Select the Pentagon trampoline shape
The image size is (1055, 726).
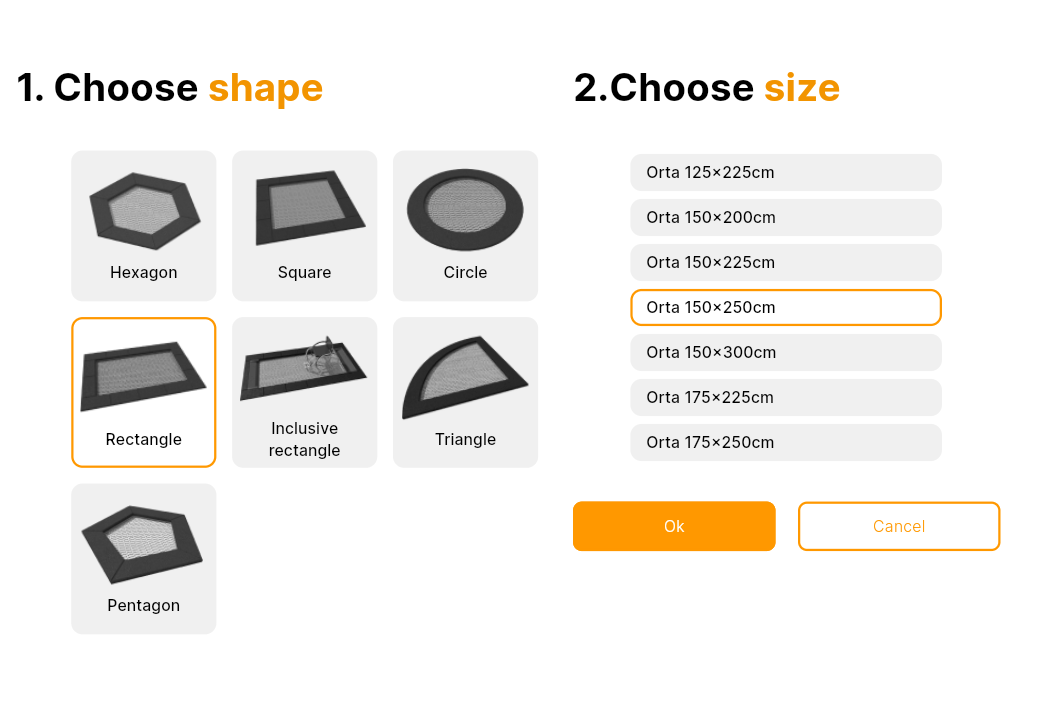pos(143,558)
